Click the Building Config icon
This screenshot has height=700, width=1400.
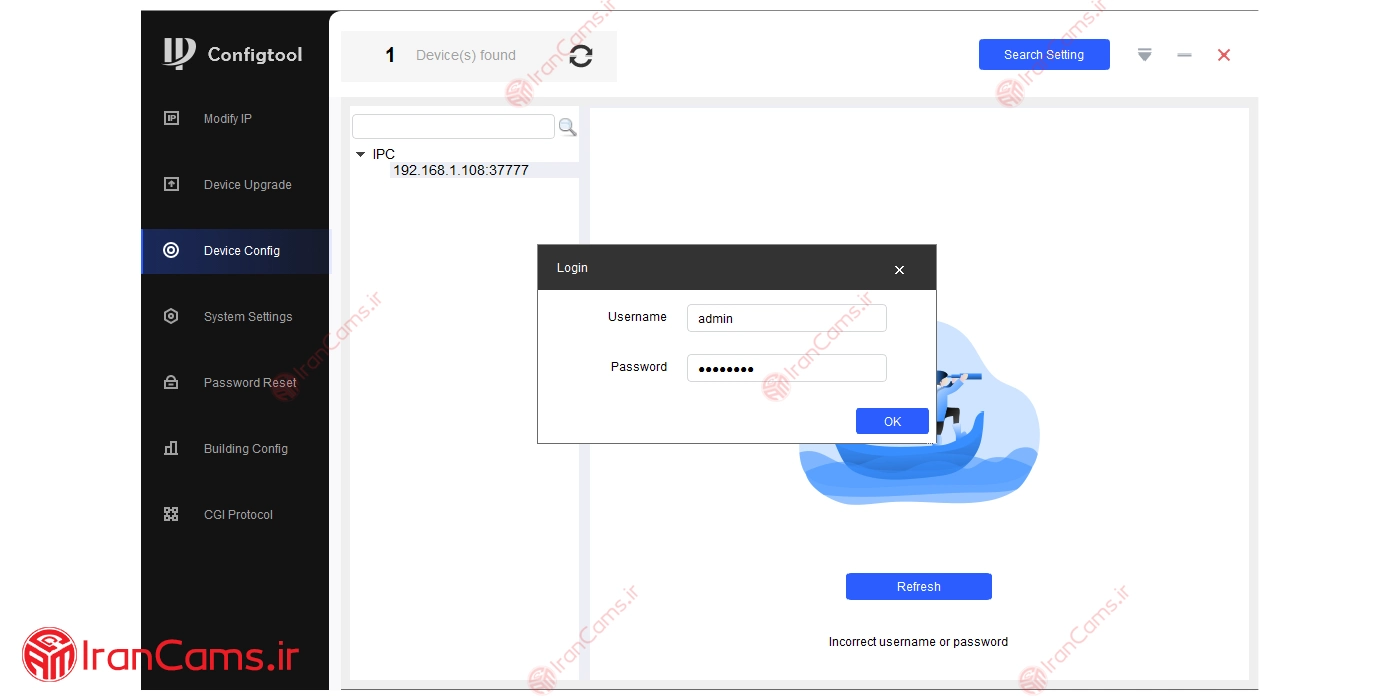click(x=171, y=448)
